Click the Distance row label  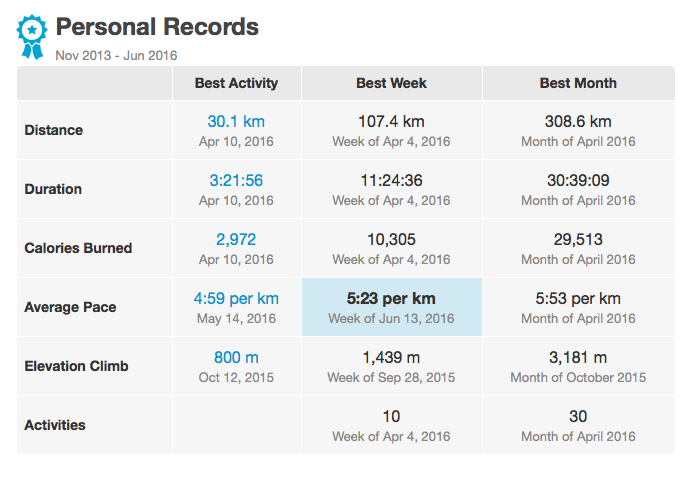[54, 130]
